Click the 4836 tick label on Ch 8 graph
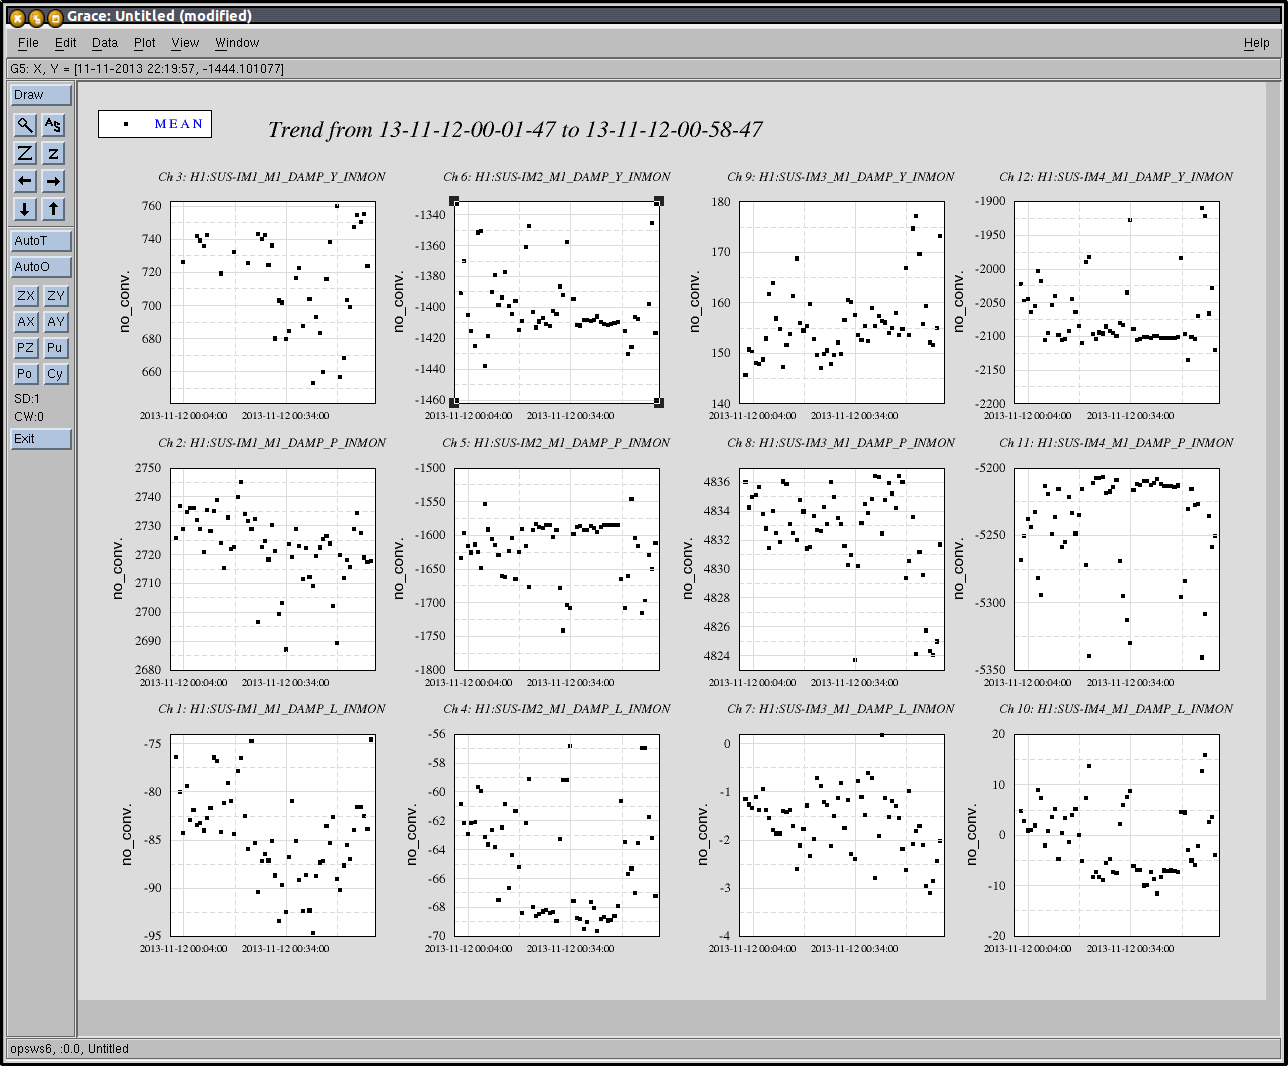Image resolution: width=1288 pixels, height=1066 pixels. (717, 482)
